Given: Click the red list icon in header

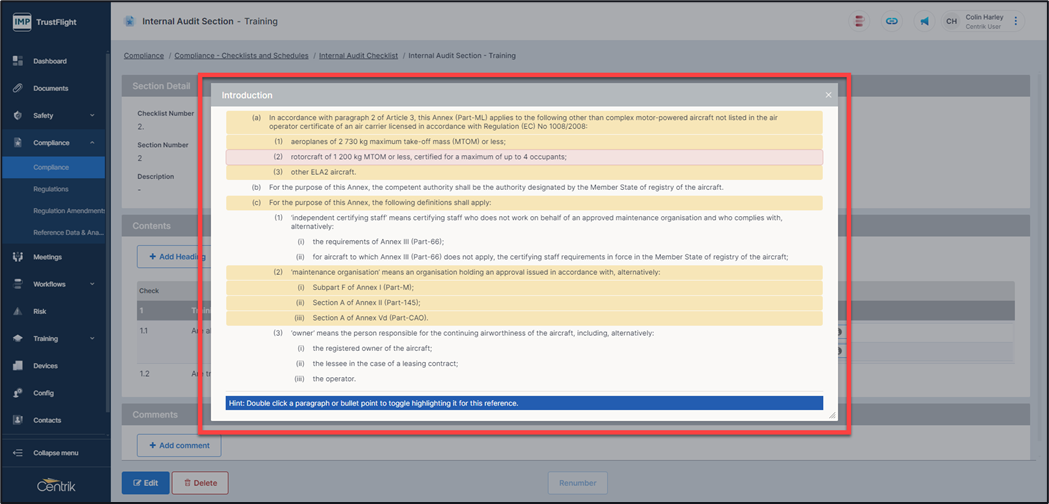Looking at the screenshot, I should [x=858, y=21].
